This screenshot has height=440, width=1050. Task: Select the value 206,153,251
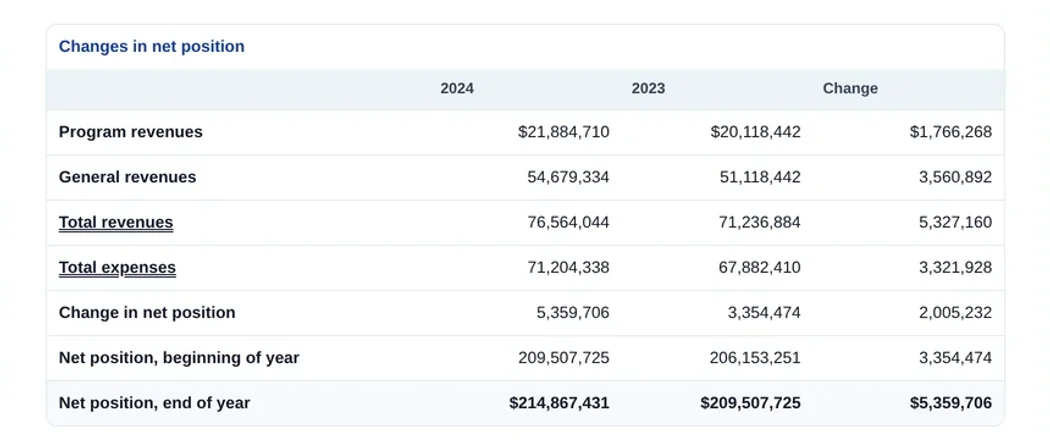click(755, 358)
